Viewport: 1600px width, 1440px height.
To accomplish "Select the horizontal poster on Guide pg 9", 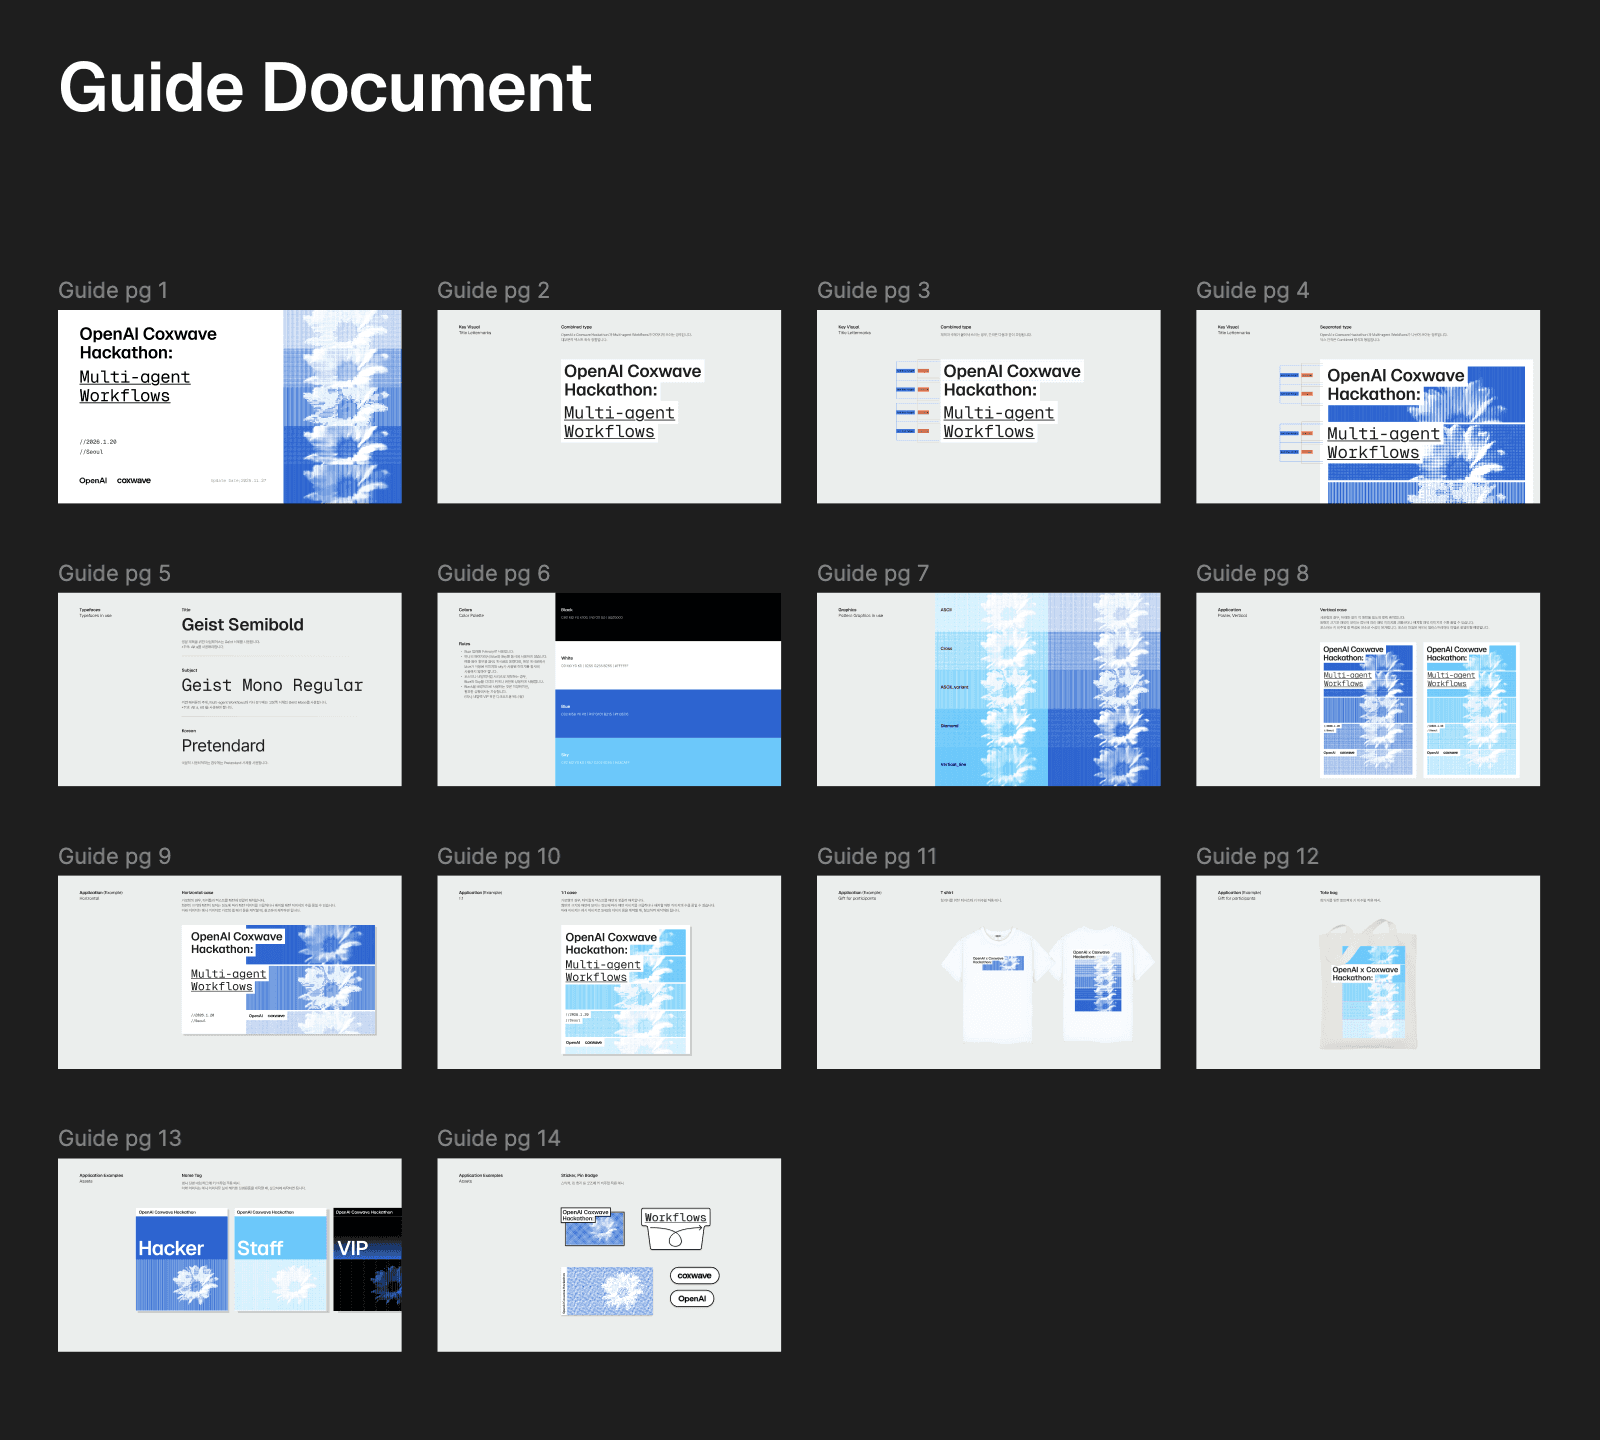I will tap(279, 979).
